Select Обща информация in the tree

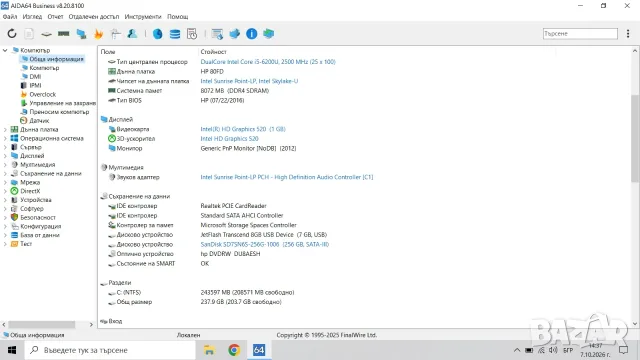(56, 59)
